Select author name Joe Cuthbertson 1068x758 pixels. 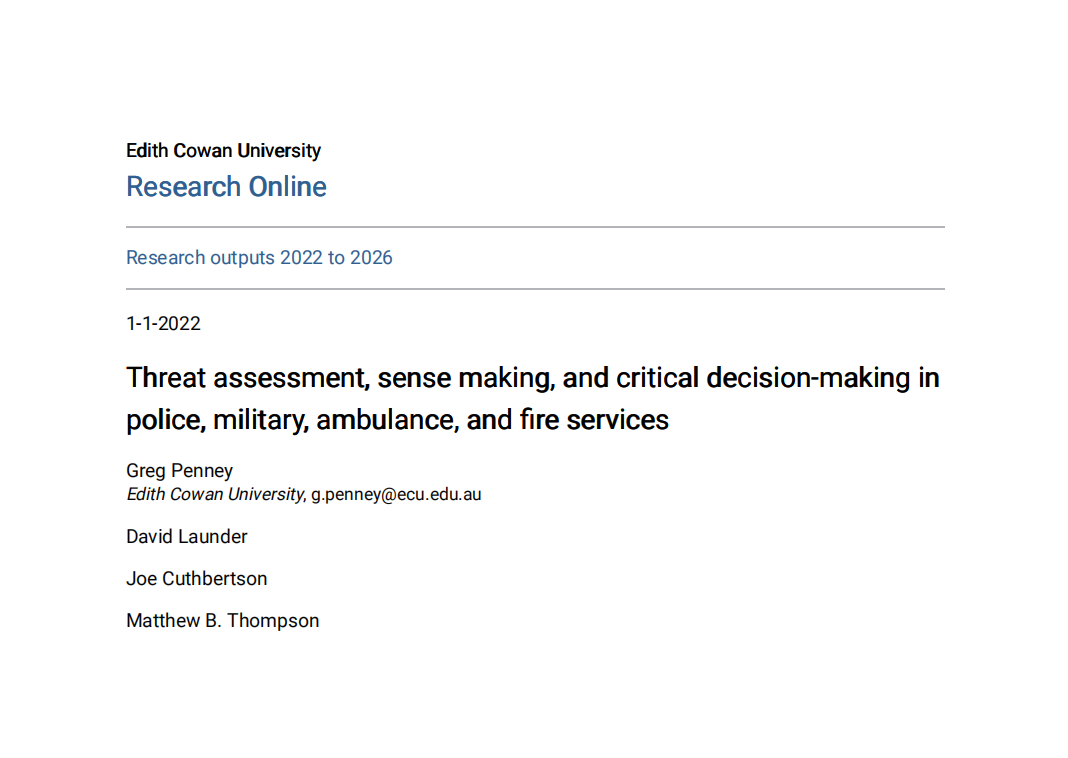pos(196,579)
